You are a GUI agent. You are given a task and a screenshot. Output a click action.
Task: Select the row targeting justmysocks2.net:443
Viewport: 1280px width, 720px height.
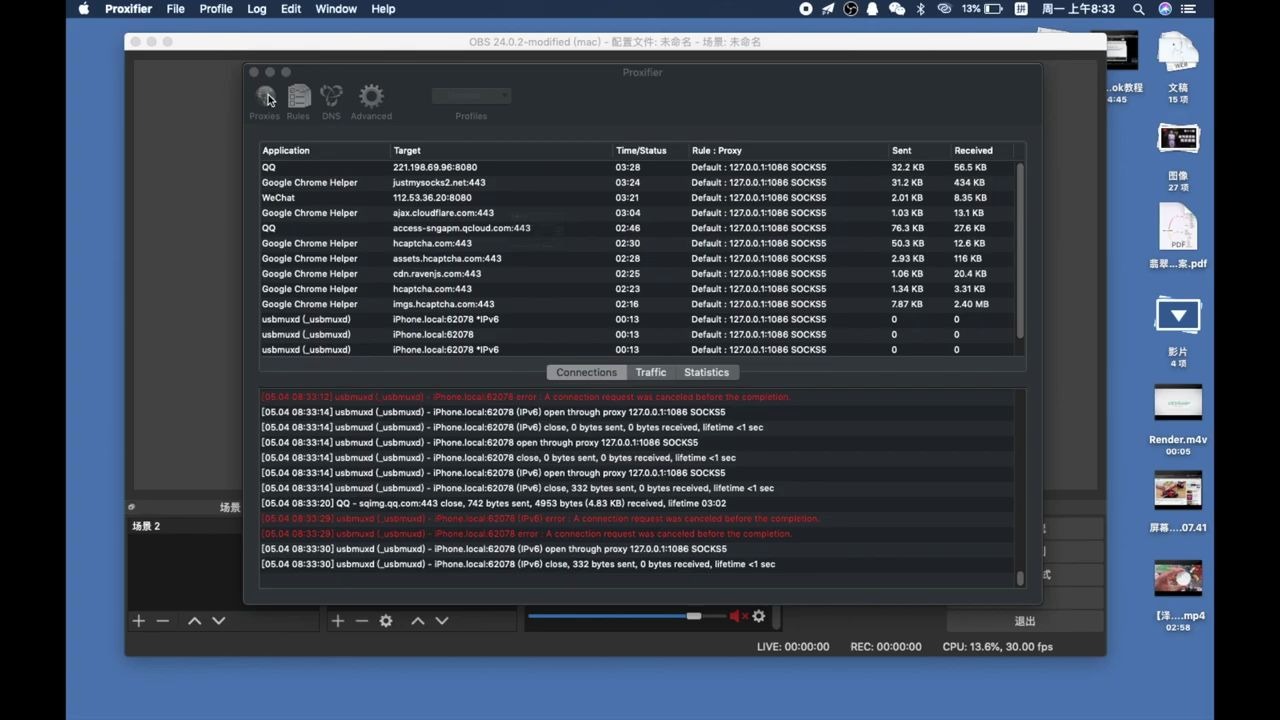(637, 183)
